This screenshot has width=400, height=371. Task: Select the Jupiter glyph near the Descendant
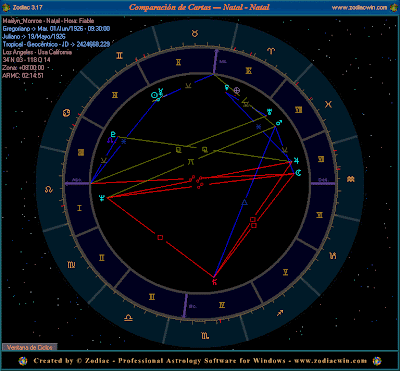tap(296, 161)
